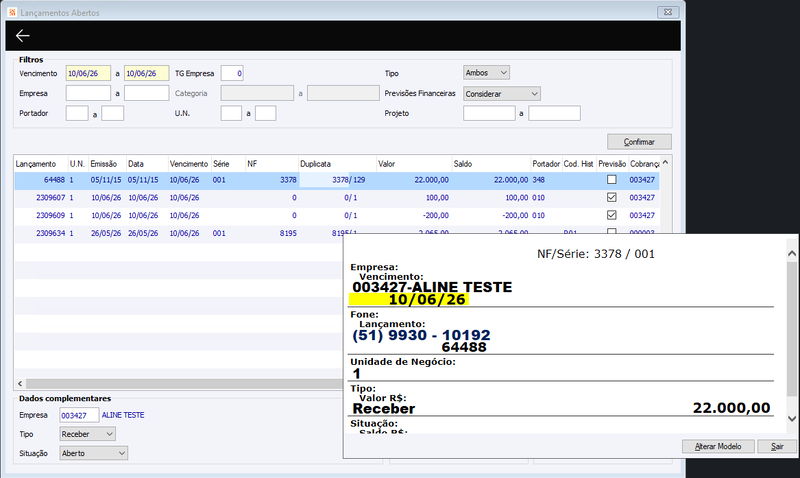
Task: Toggle Previsão checkbox for lançamento 64488
Action: [x=611, y=180]
